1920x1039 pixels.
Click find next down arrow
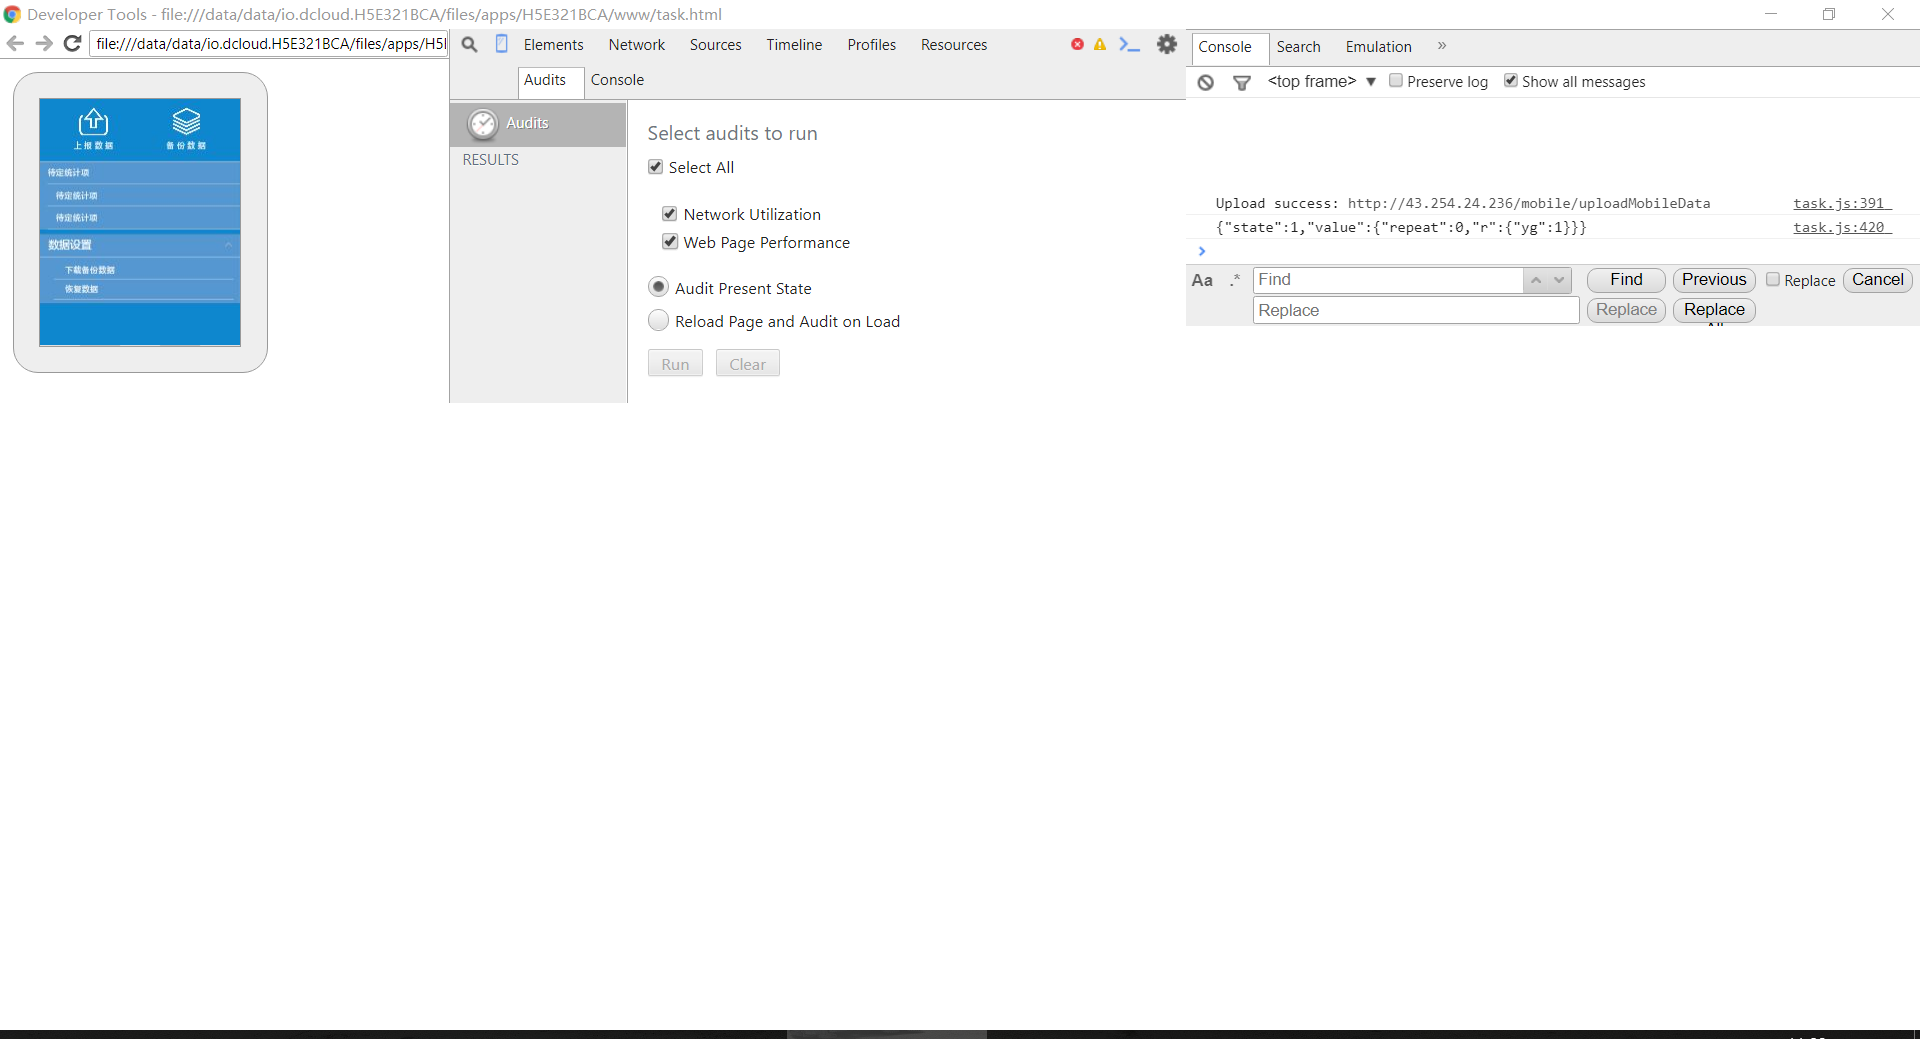tap(1559, 280)
